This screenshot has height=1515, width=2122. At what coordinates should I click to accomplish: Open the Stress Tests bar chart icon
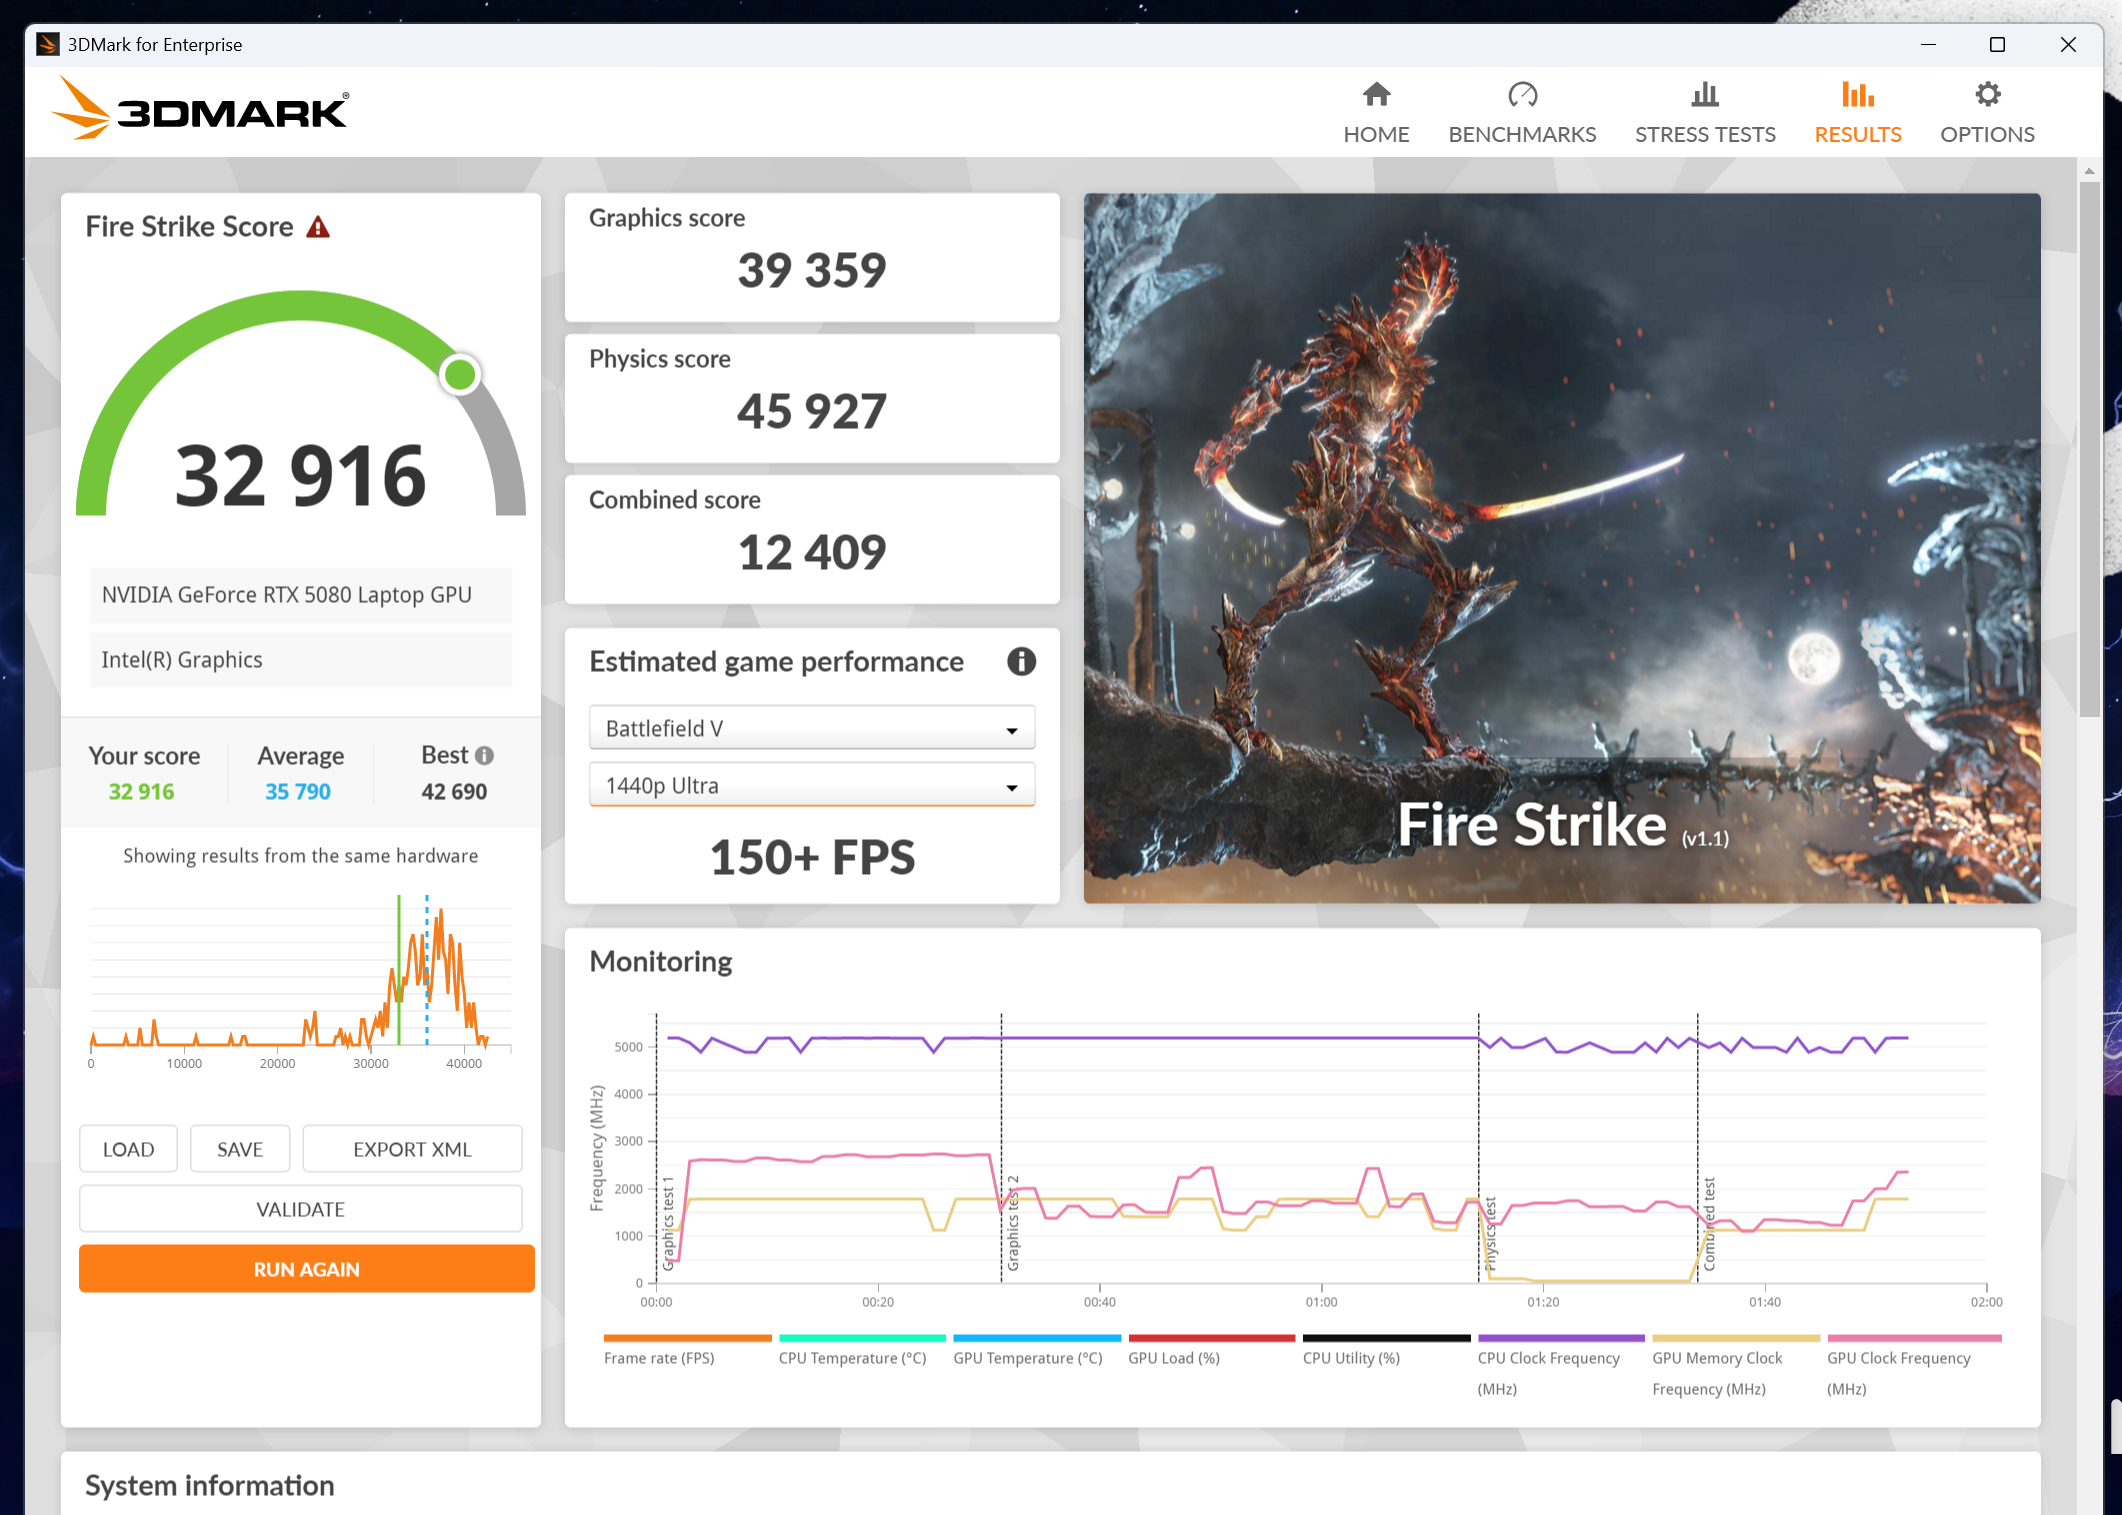click(x=1705, y=95)
